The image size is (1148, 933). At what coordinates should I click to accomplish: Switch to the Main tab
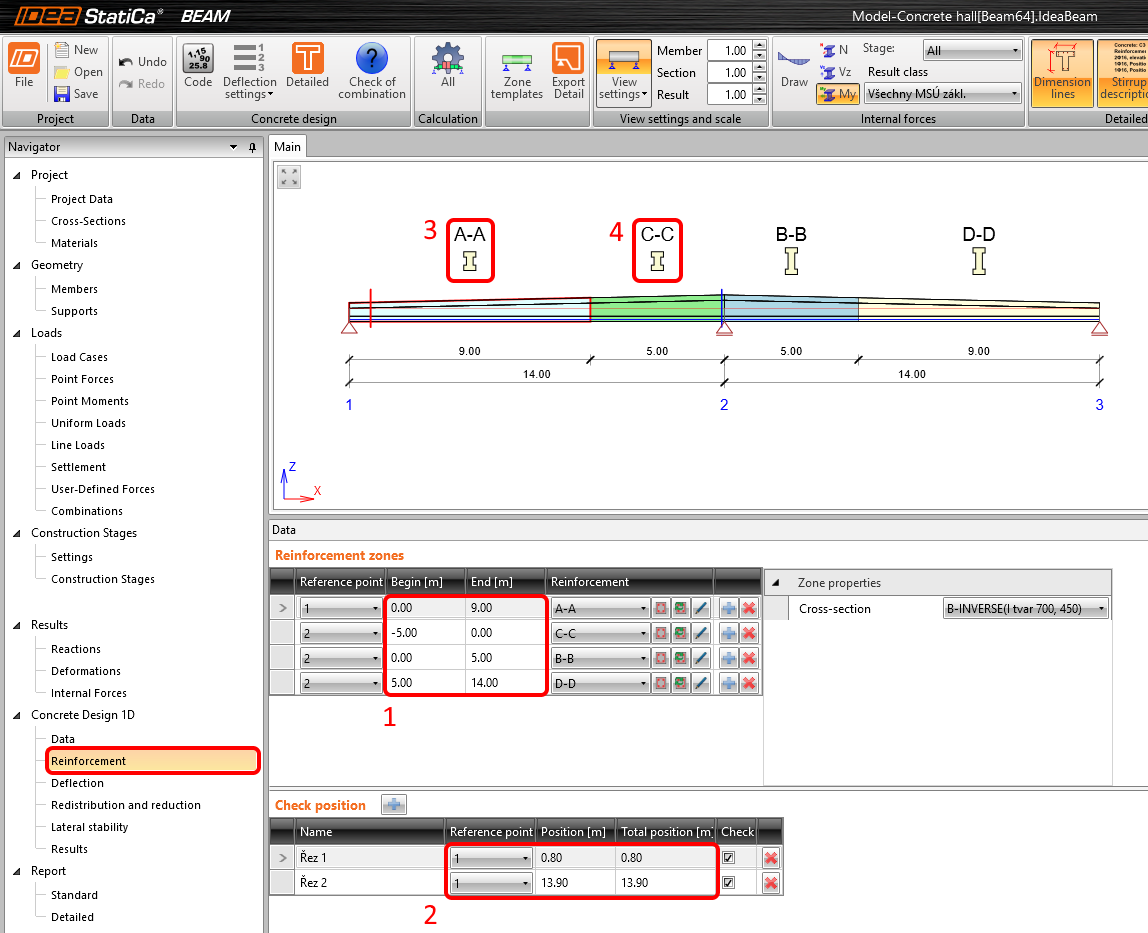click(x=287, y=146)
